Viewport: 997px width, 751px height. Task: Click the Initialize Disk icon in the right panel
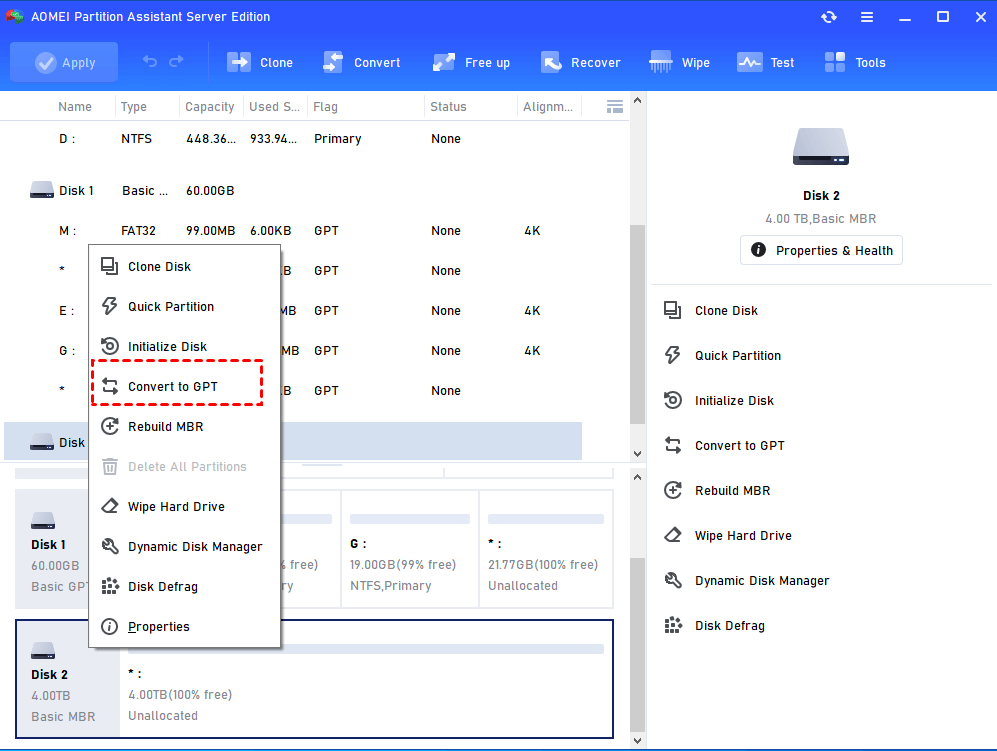(x=673, y=400)
